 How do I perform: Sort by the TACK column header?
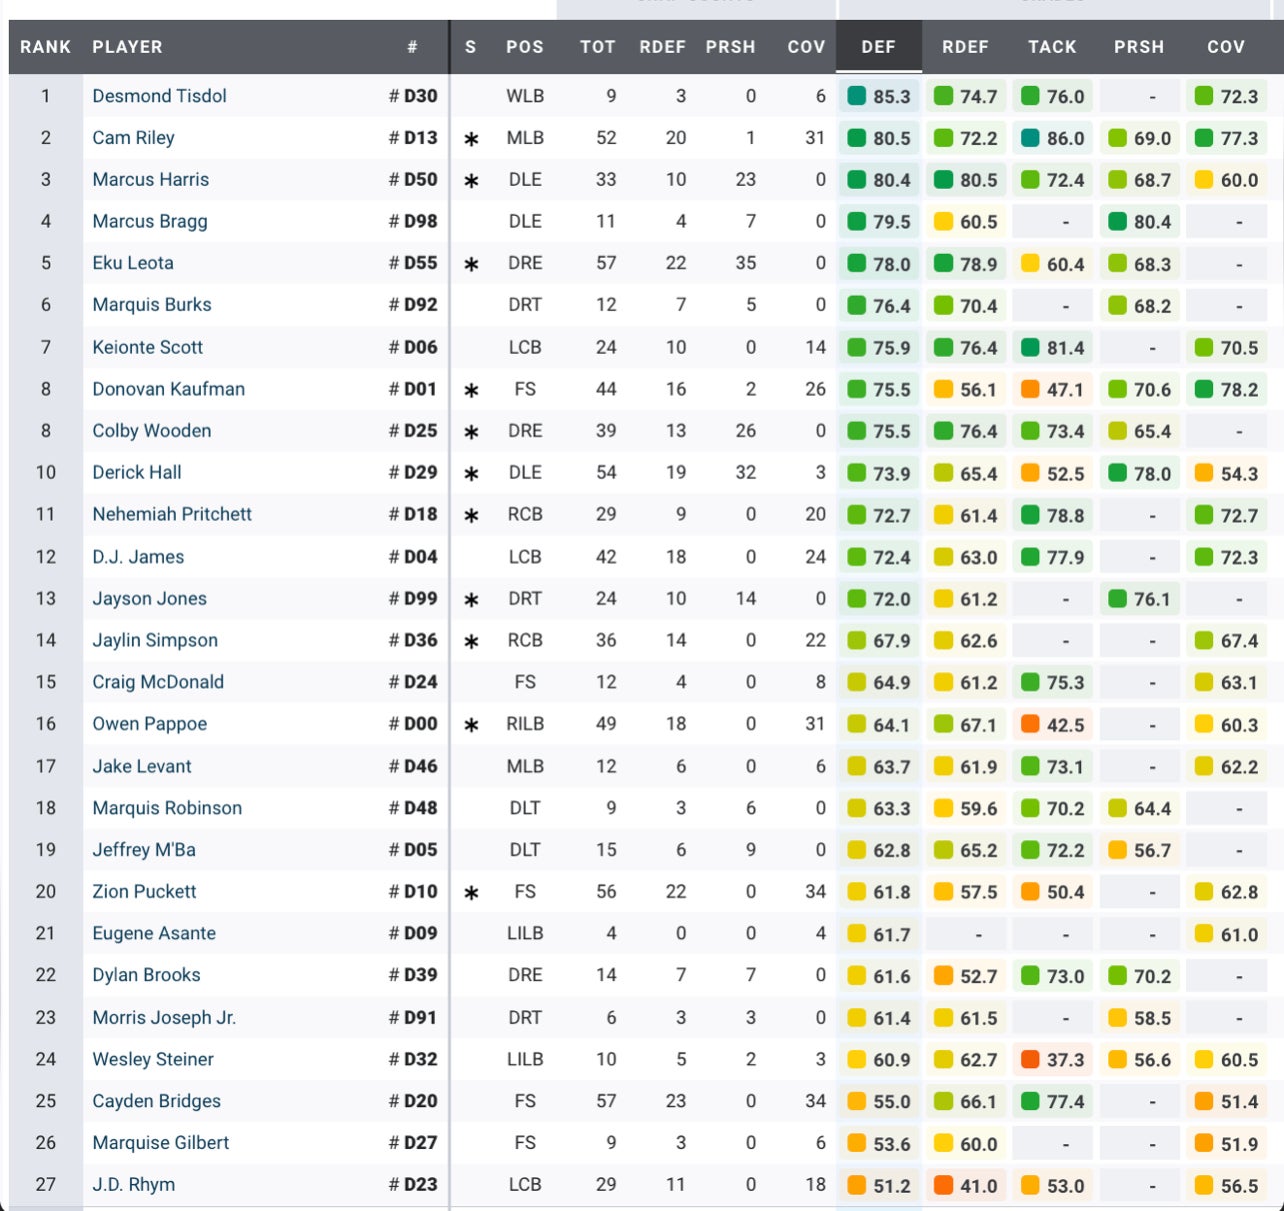(x=1052, y=47)
